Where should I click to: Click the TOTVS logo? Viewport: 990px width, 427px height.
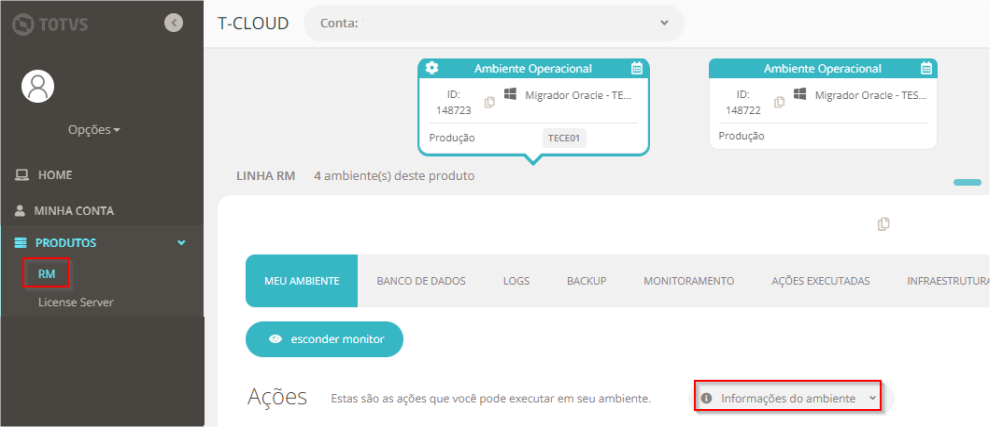[50, 24]
